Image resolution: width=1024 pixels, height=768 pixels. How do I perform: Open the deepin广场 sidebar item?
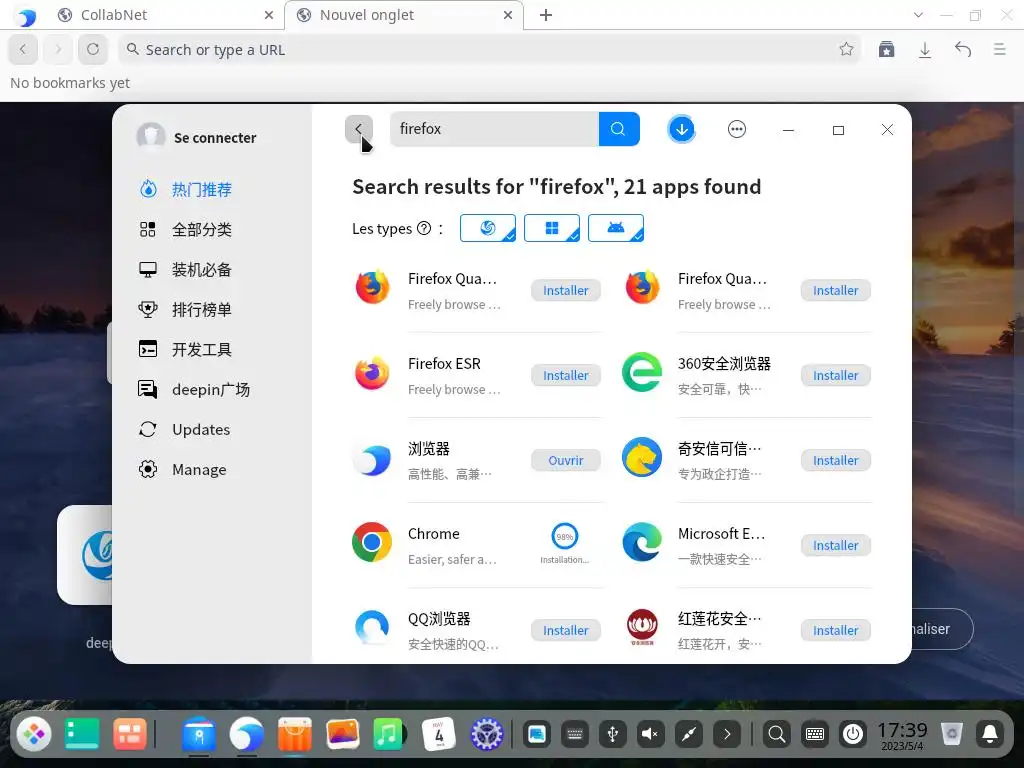pos(212,390)
